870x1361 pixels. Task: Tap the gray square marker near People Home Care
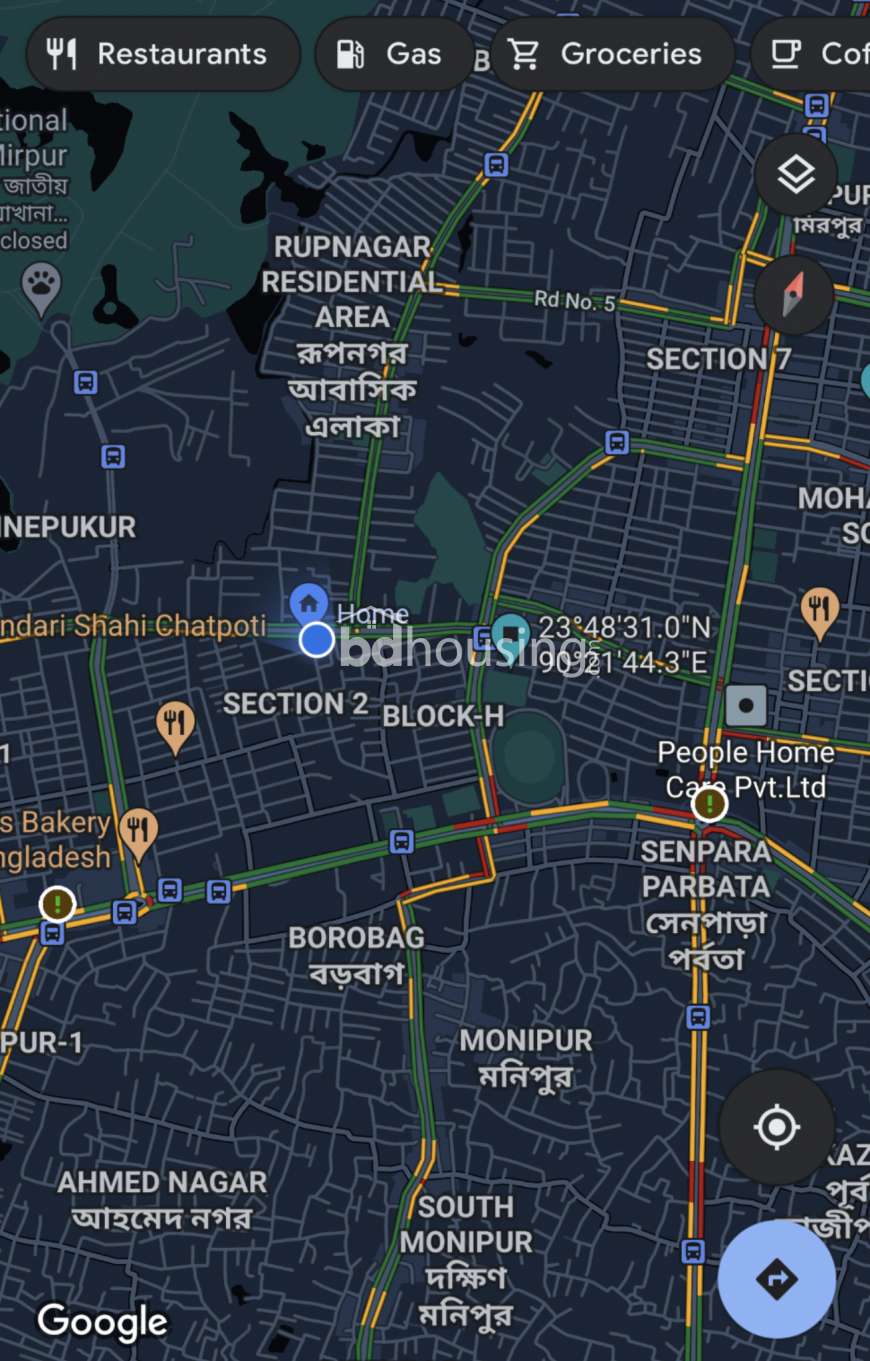pos(746,706)
